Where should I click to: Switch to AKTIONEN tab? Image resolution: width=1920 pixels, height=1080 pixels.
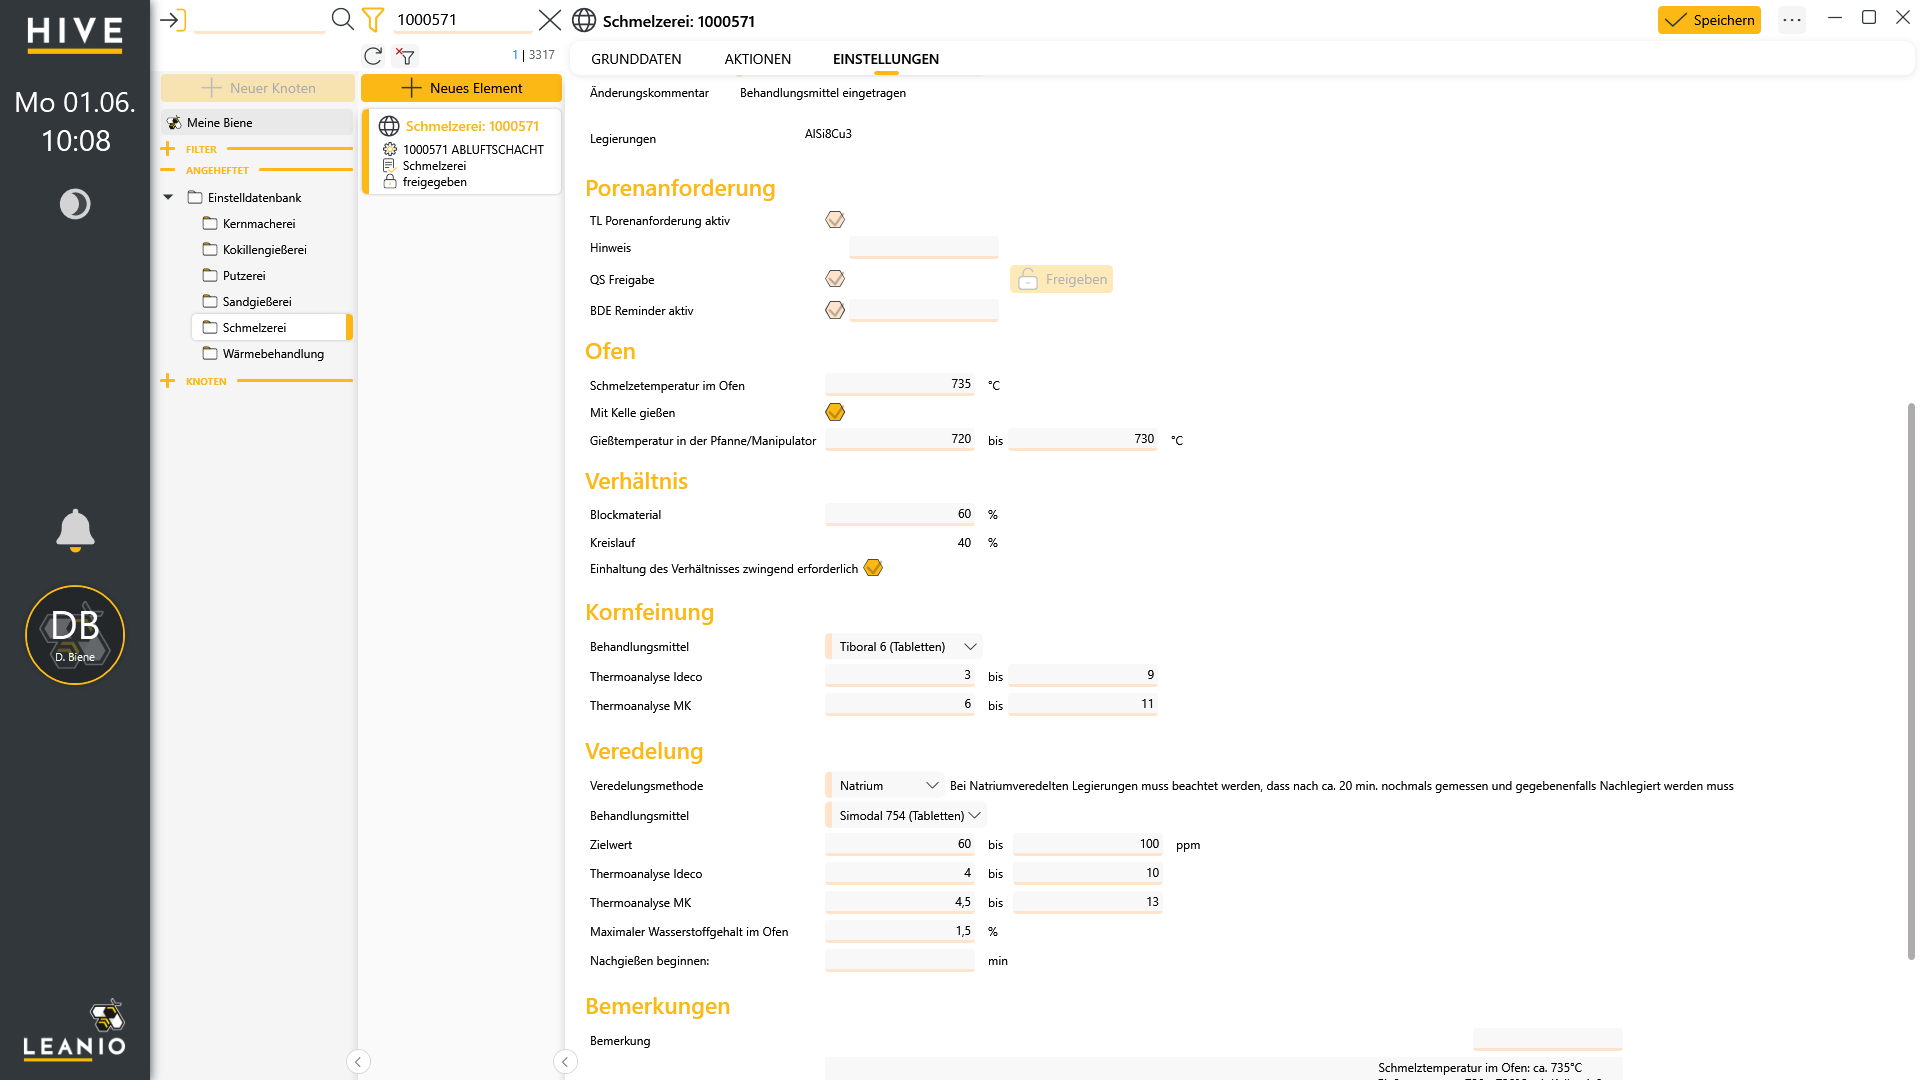pos(758,59)
